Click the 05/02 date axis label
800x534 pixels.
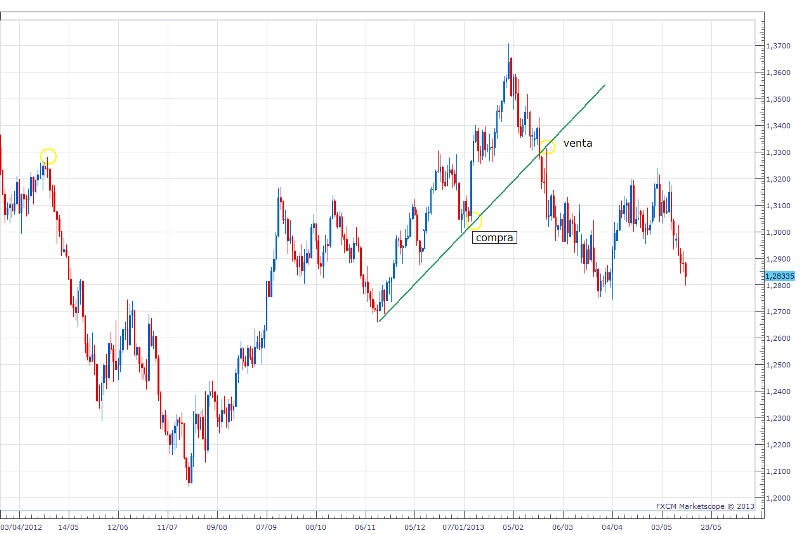(x=513, y=524)
